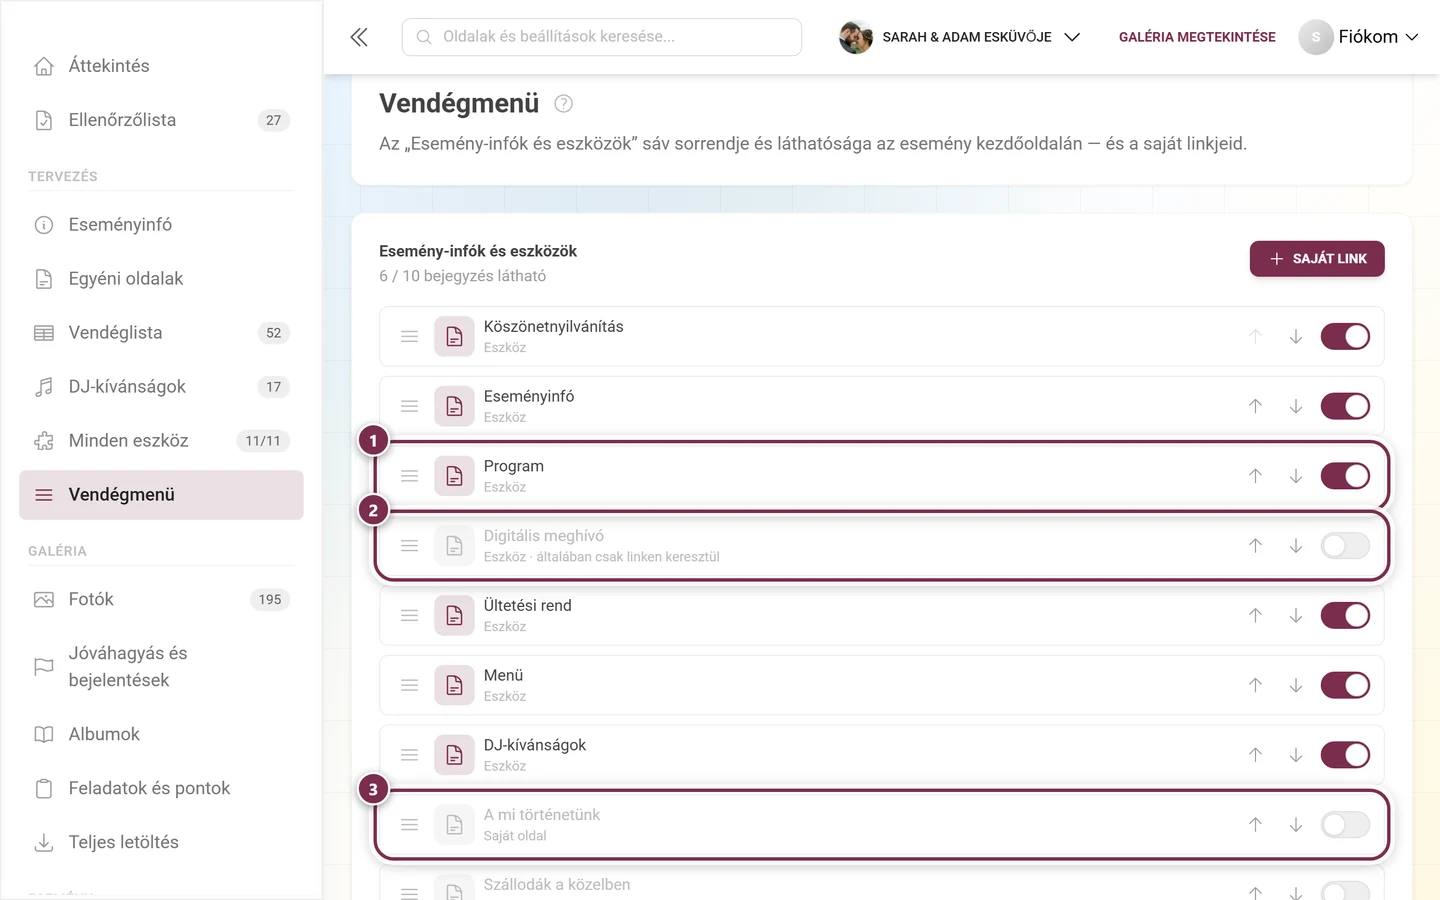
Task: Open Vendéglista in the sidebar
Action: [161, 333]
